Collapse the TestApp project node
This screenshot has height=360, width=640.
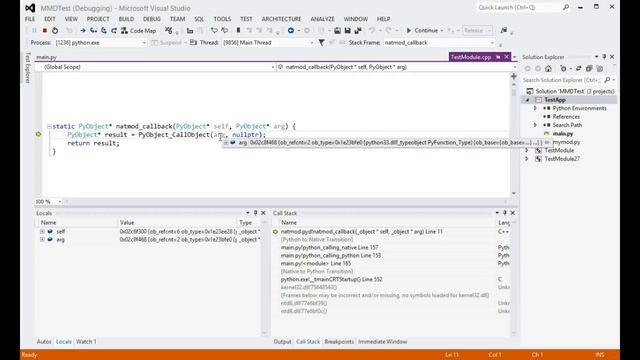[x=527, y=100]
